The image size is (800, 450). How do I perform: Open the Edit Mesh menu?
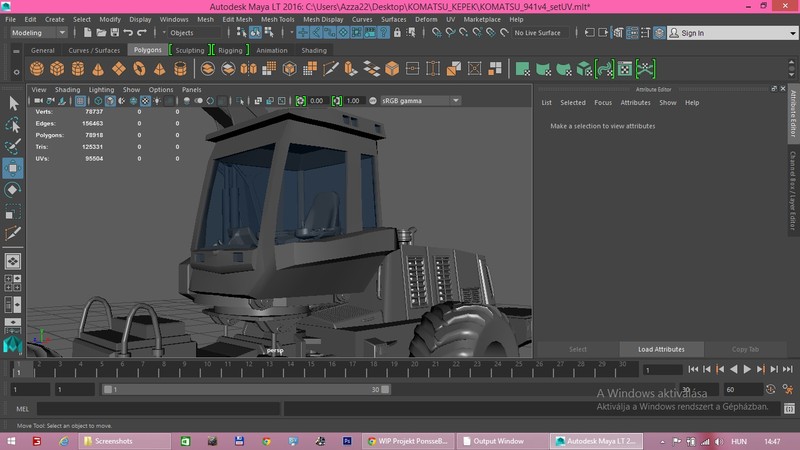click(237, 19)
